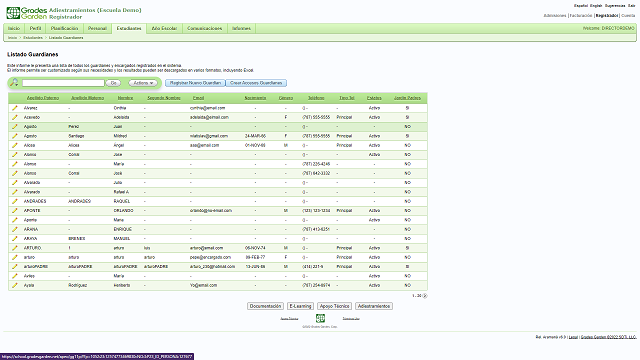This screenshot has height=360, width=640.
Task: Edit the Ayala Rodriguez Heriberto row
Action: coord(15,285)
